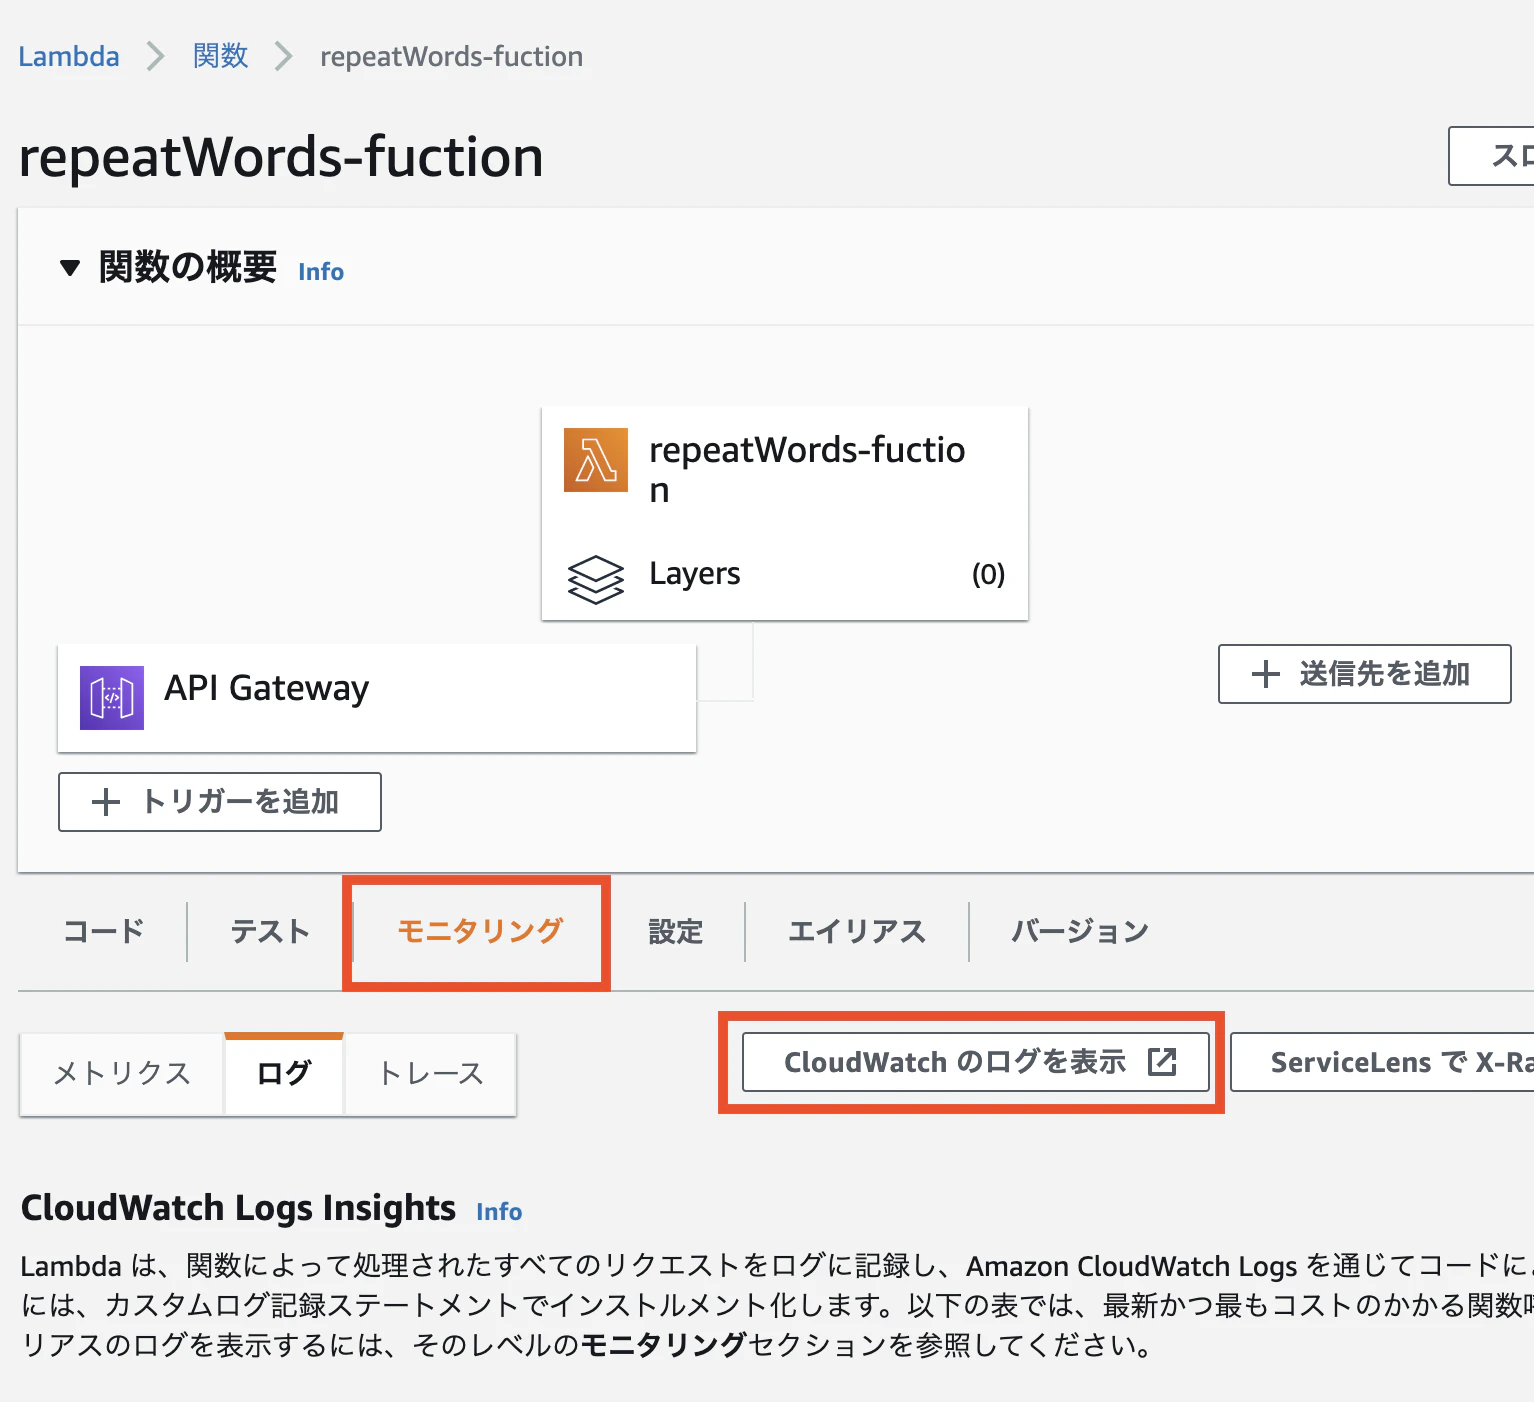Click the orange Lambda function icon

click(596, 460)
